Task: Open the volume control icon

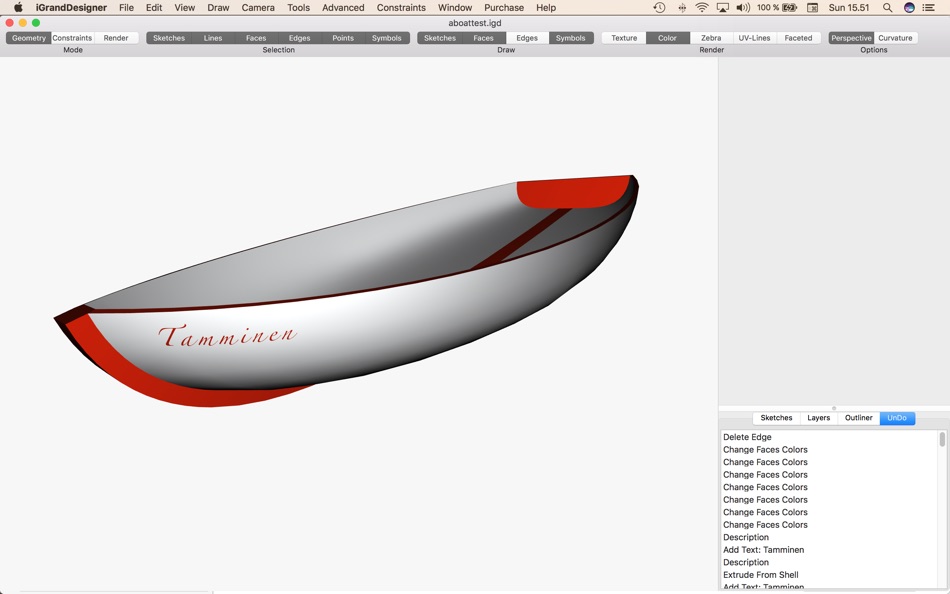Action: tap(743, 7)
